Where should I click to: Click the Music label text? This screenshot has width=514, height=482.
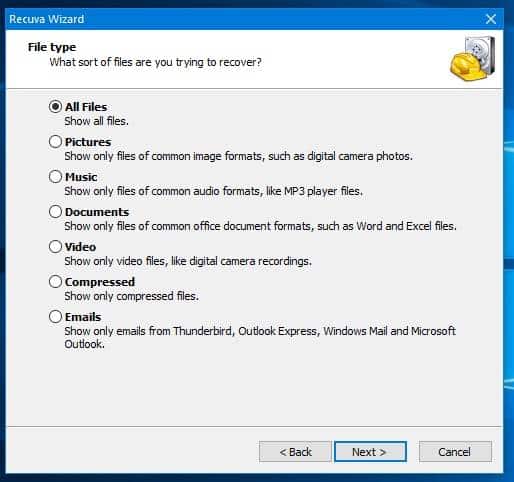coord(81,177)
